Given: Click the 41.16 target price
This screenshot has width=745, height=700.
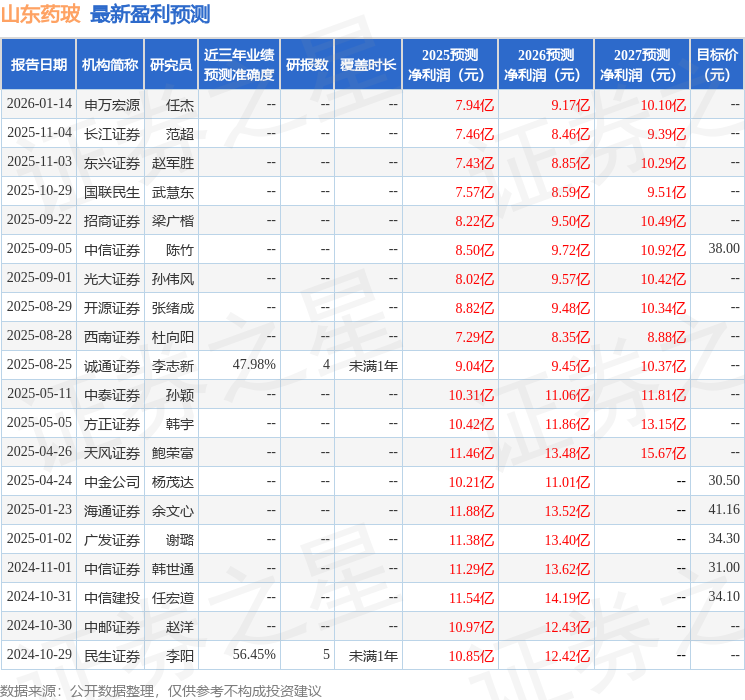Looking at the screenshot, I should 724,509.
